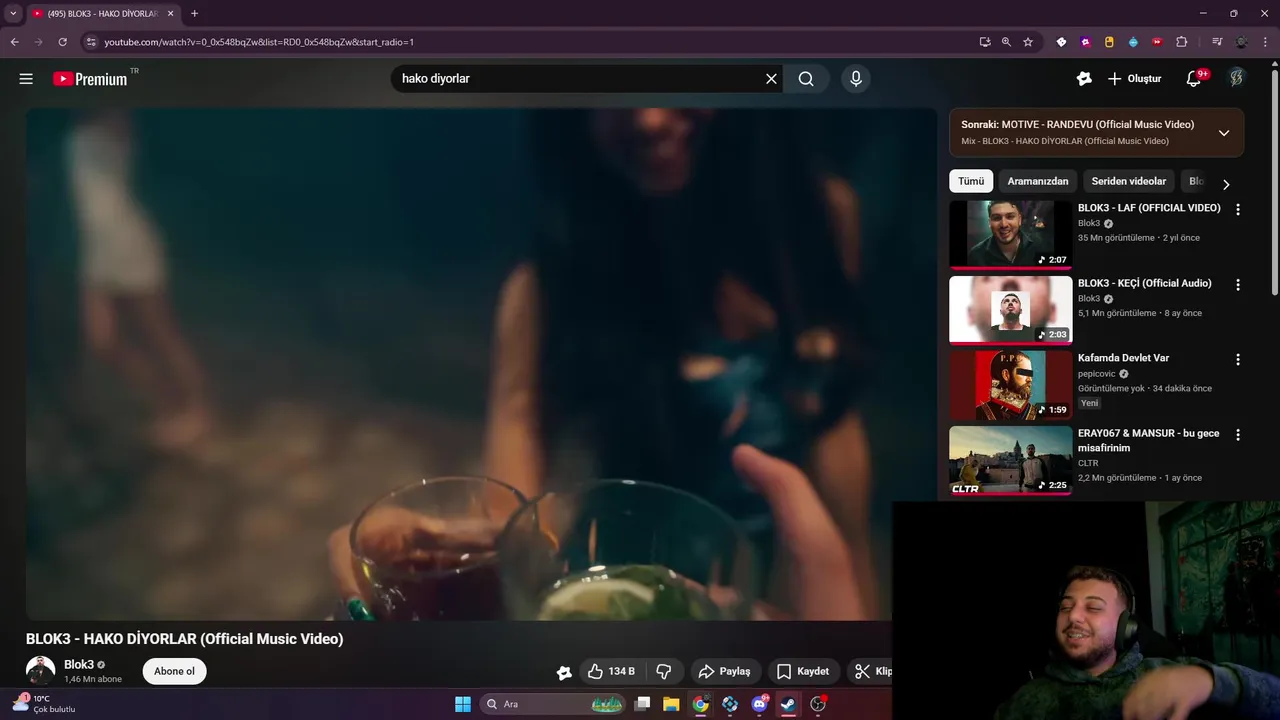Viewport: 1280px width, 720px height.
Task: Collapse the Mix playlist panel chevron
Action: coord(1224,133)
